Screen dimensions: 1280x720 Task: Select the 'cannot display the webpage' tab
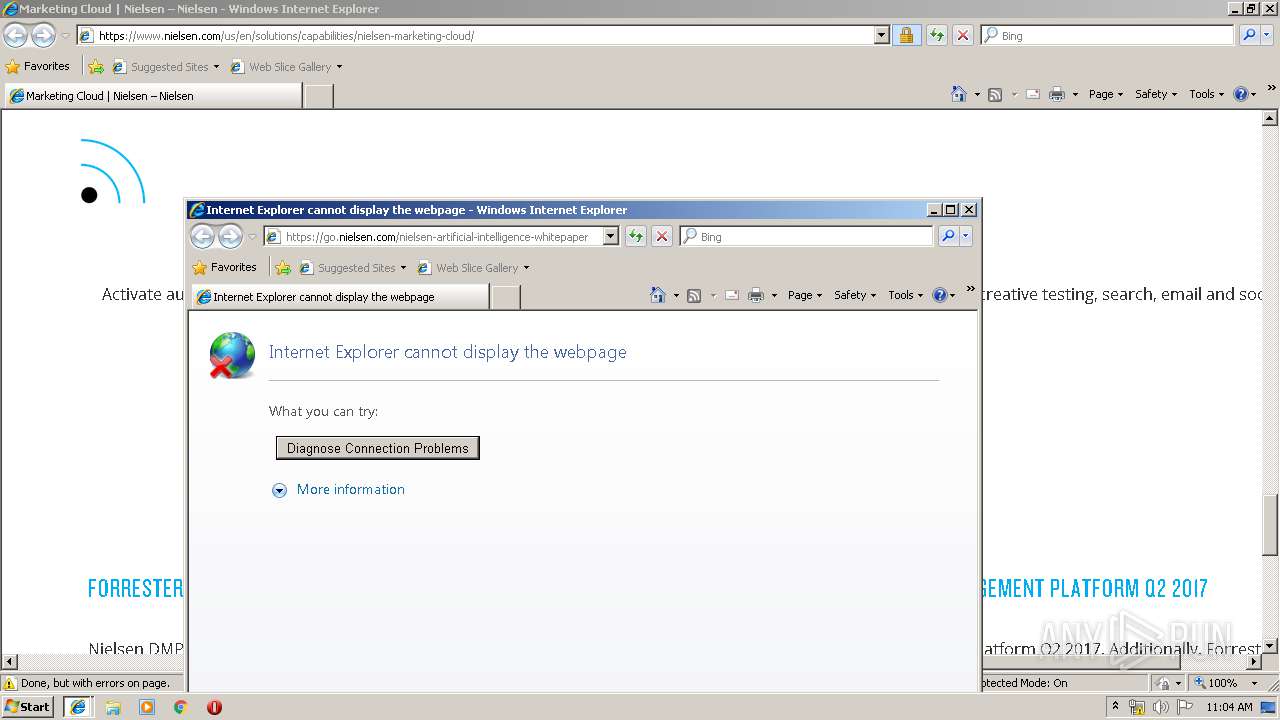click(x=340, y=297)
